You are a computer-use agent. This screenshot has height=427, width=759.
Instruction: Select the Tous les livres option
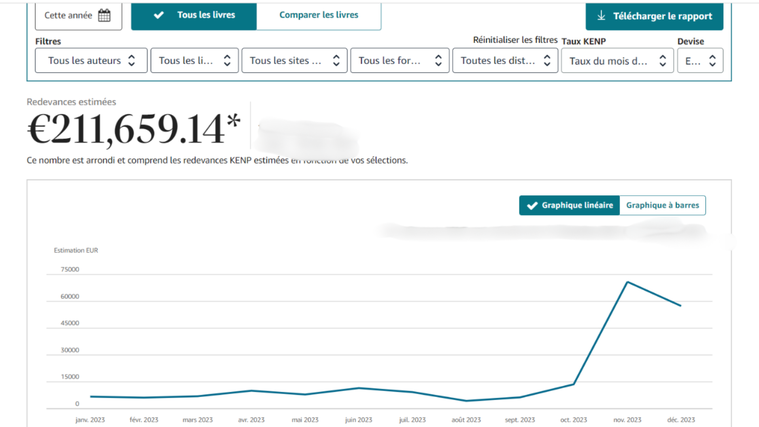point(194,16)
